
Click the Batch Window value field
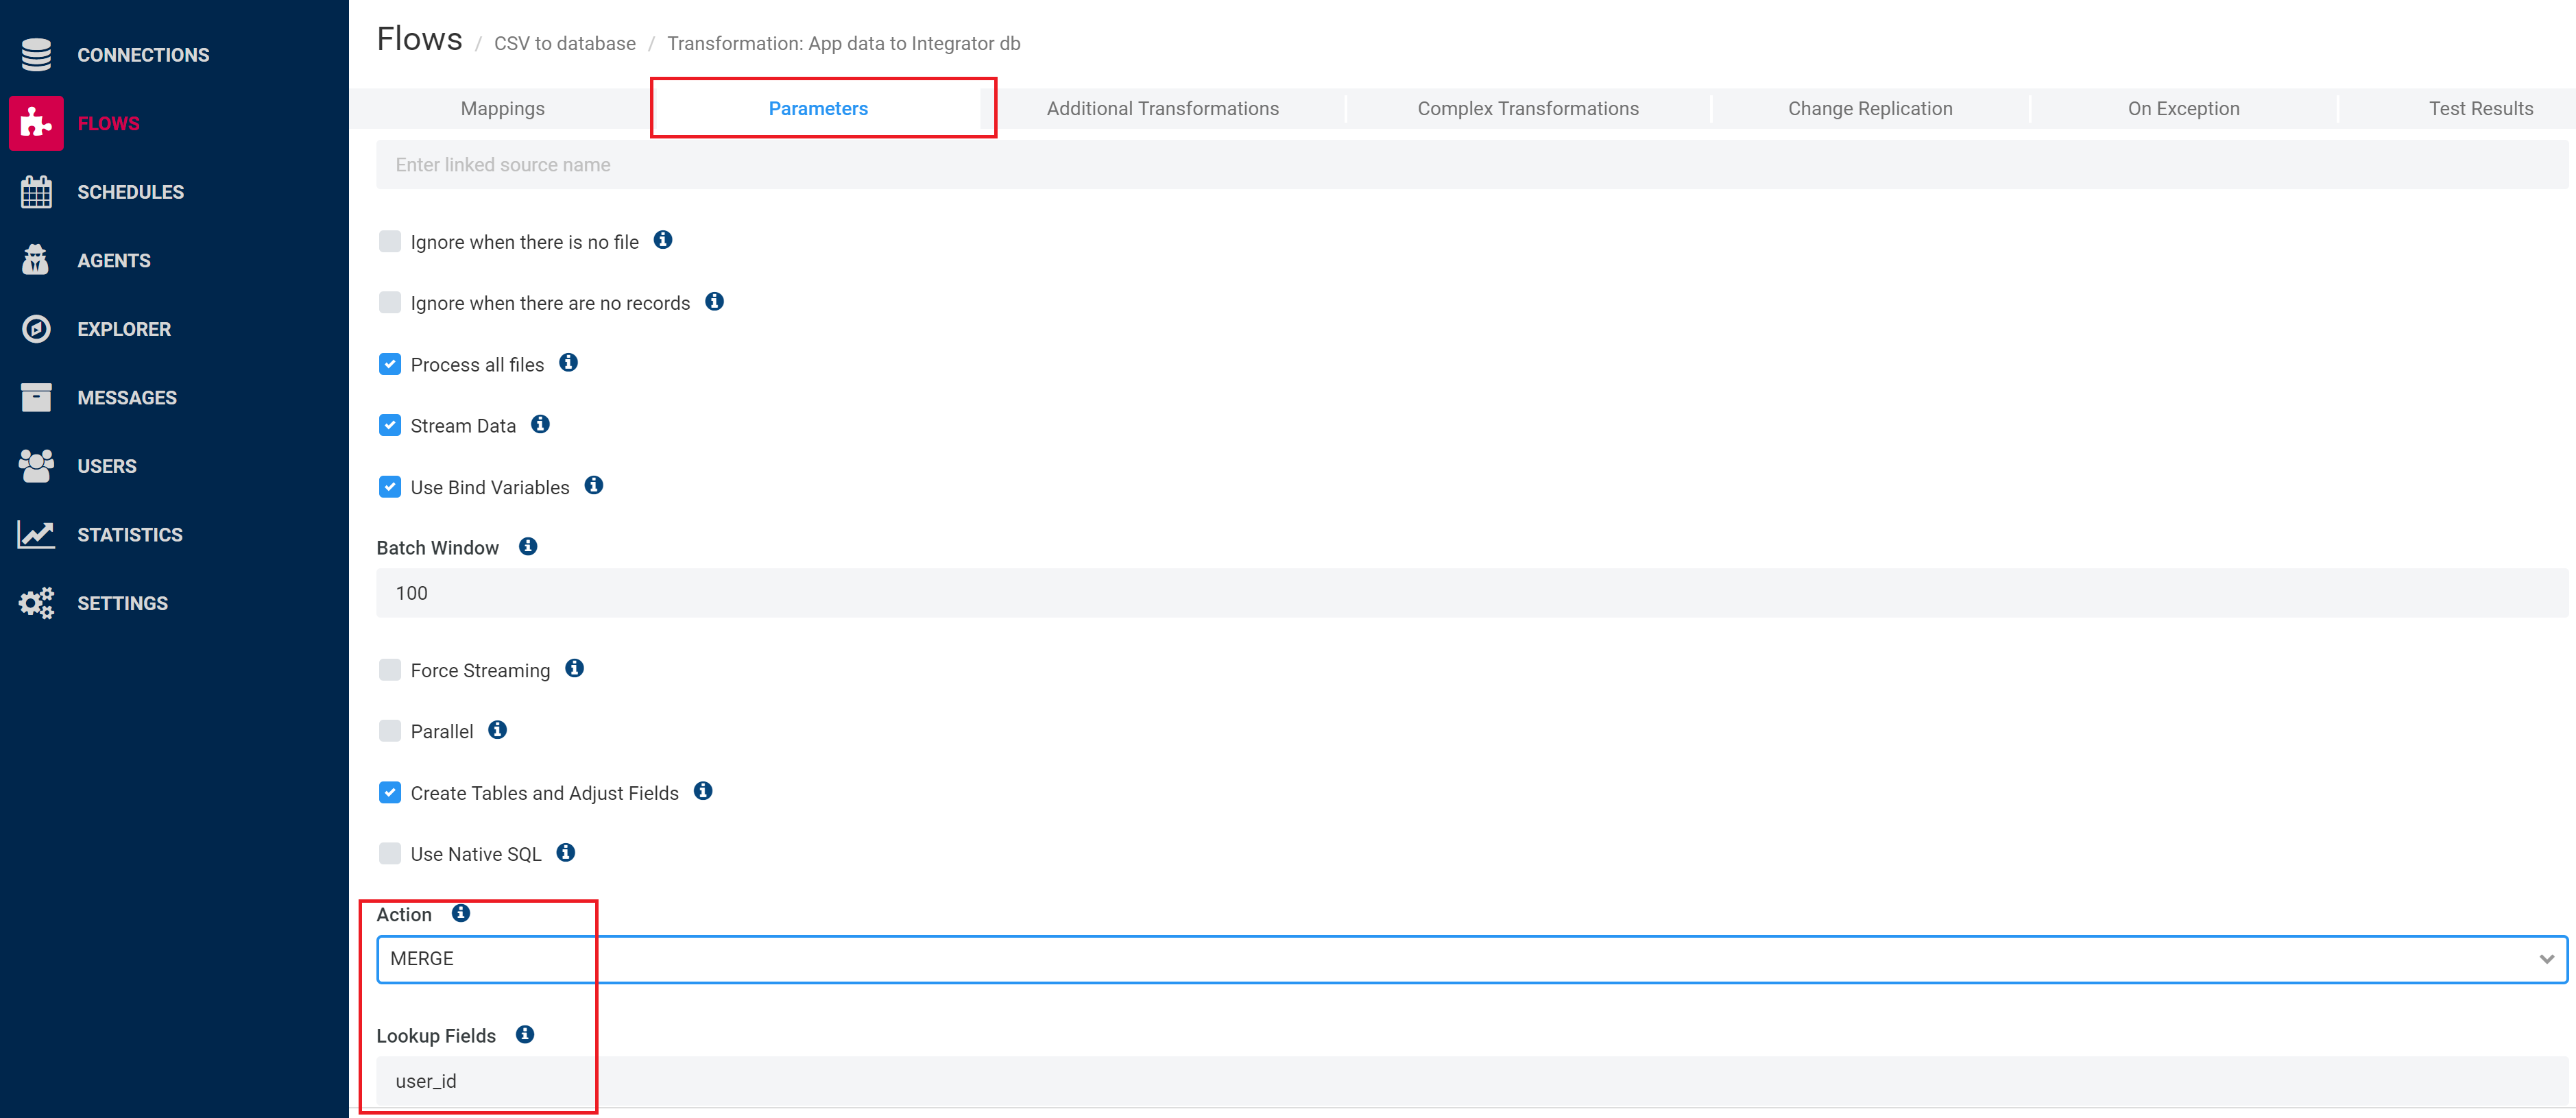(x=1470, y=593)
